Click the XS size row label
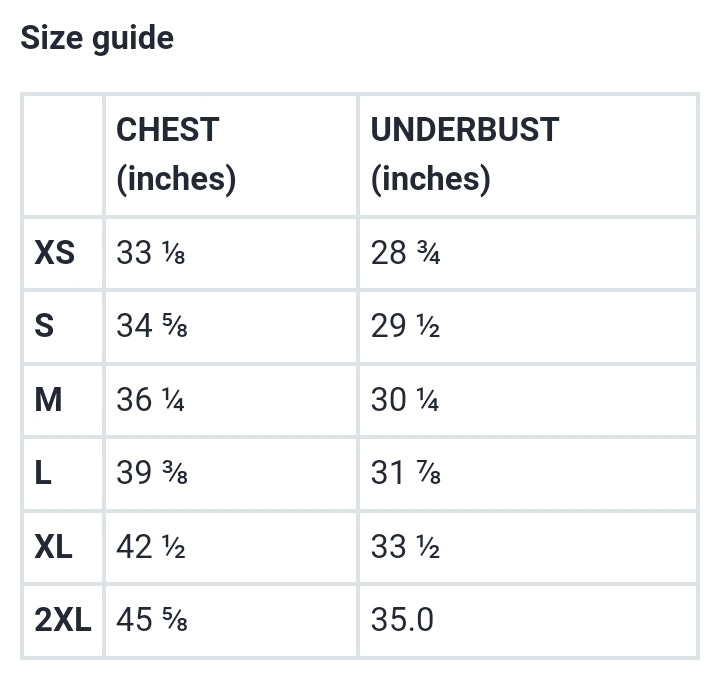 pyautogui.click(x=55, y=253)
